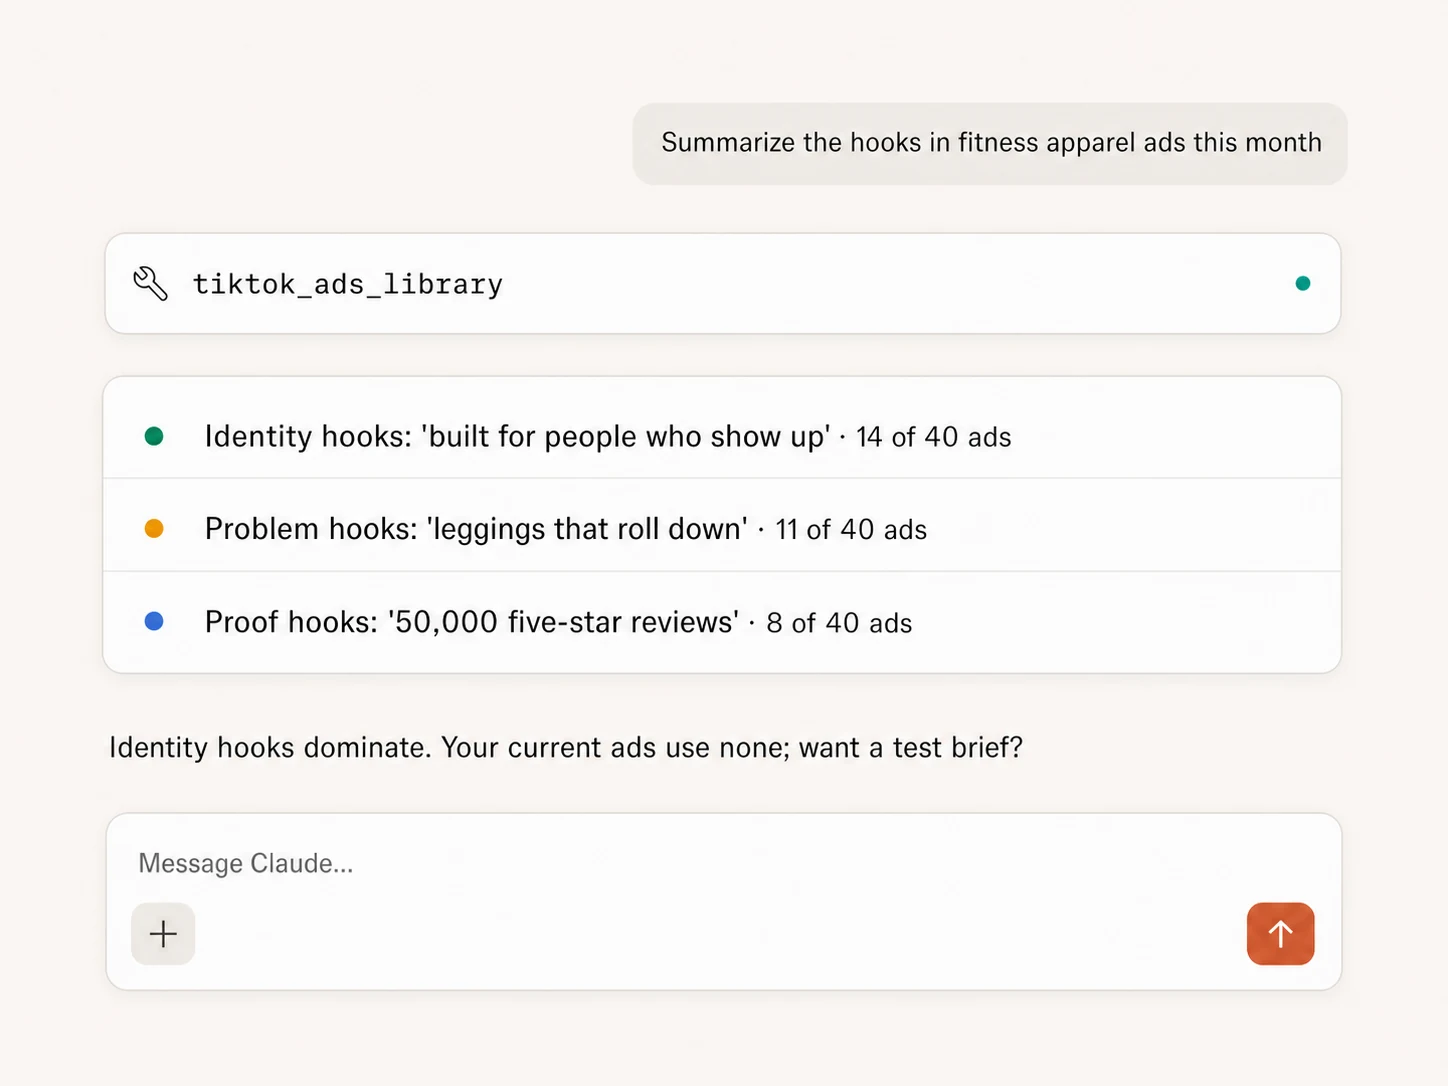The height and width of the screenshot is (1086, 1448).
Task: Expand the tiktok_ads_library tool call card
Action: tap(722, 284)
